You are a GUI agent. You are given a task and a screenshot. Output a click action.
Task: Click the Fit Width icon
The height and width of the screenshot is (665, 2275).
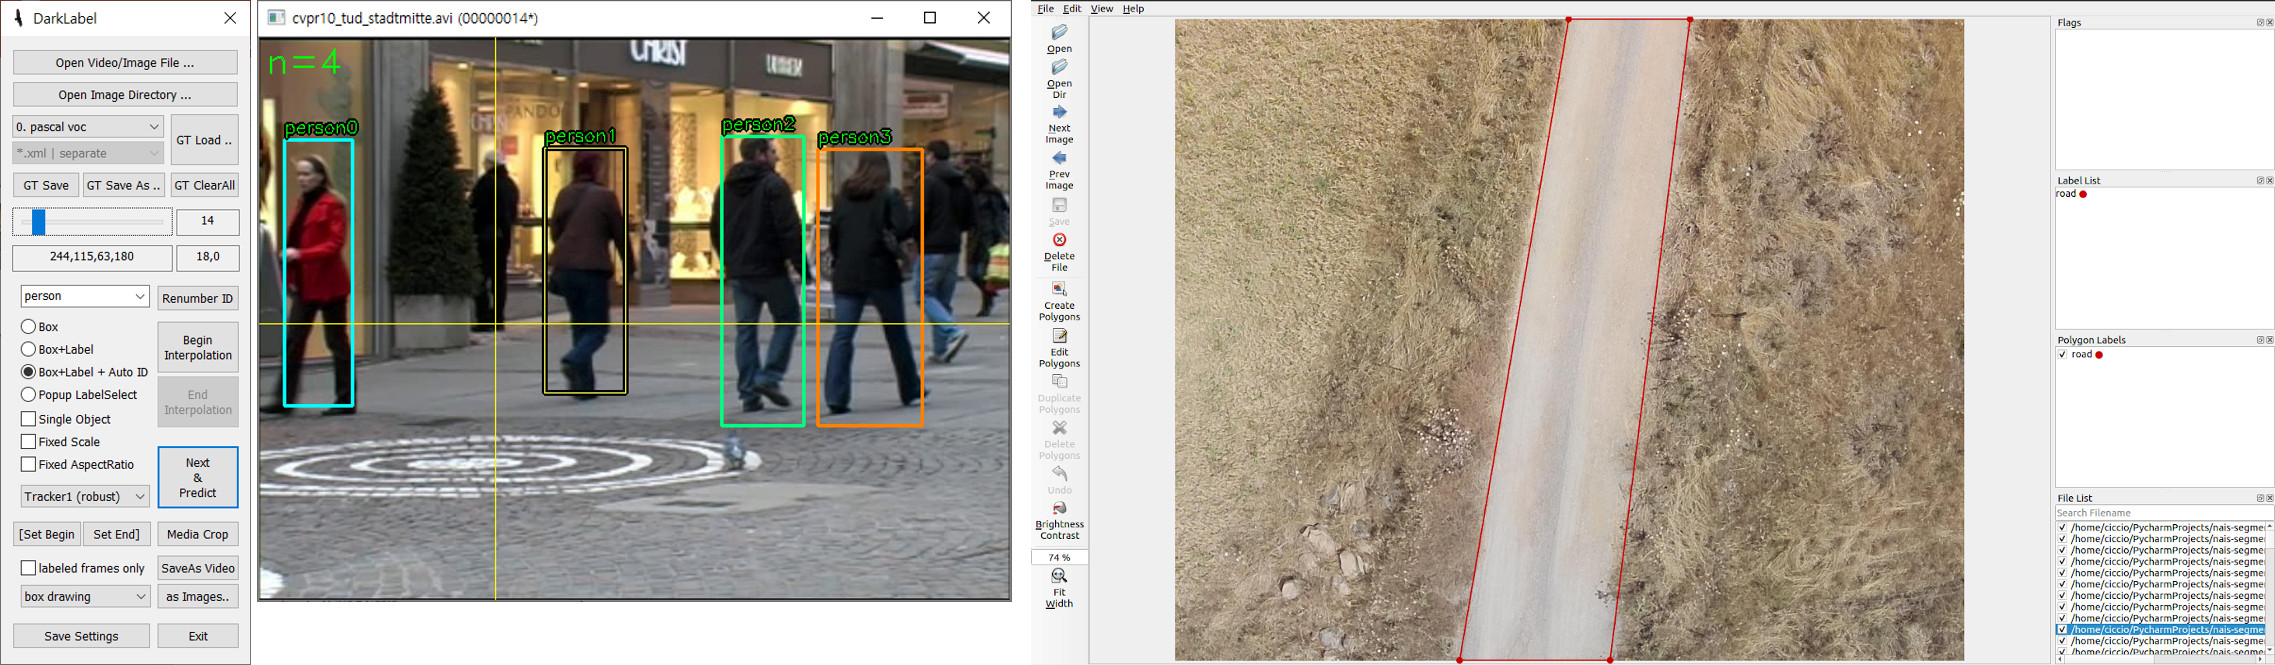point(1059,587)
